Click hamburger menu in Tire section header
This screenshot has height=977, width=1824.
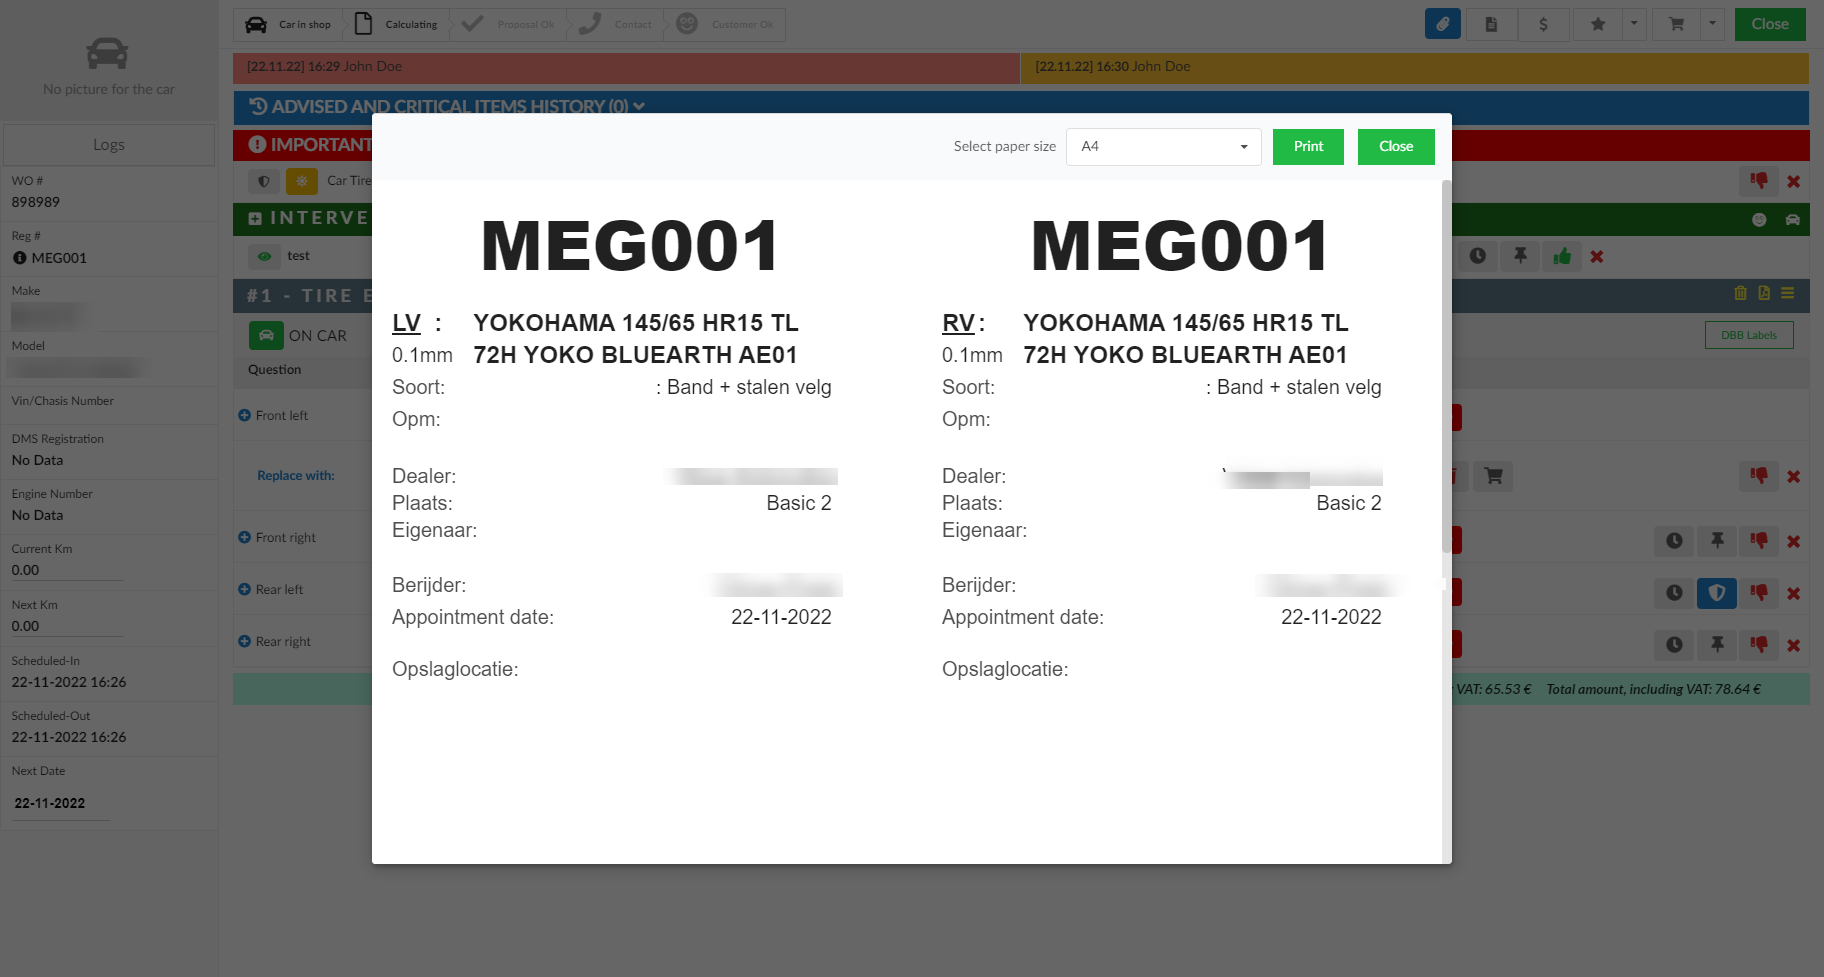click(x=1787, y=293)
